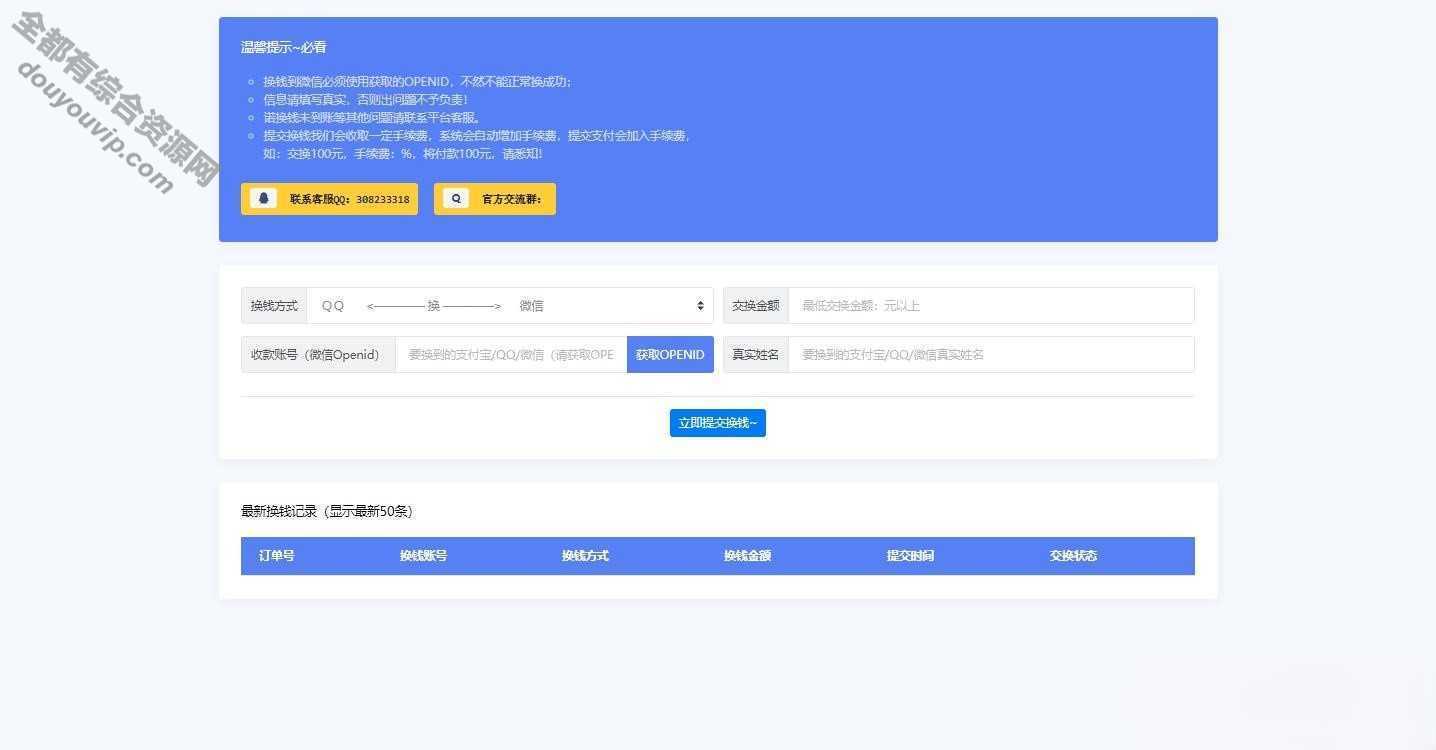Click the QQ penguin icon on customer service button

click(264, 198)
